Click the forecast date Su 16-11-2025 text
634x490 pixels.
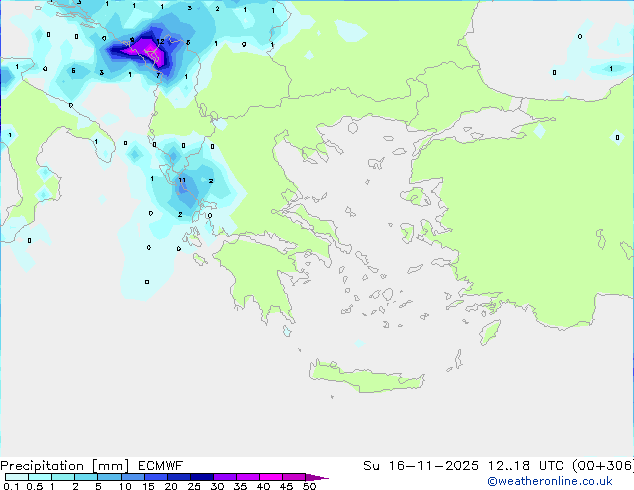[x=421, y=466]
